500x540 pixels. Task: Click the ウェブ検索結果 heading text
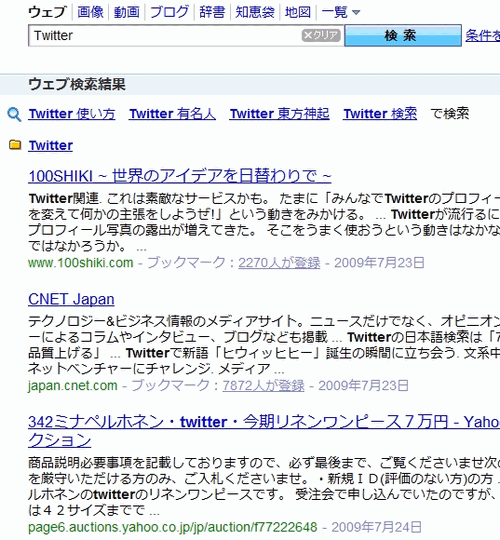[77, 84]
